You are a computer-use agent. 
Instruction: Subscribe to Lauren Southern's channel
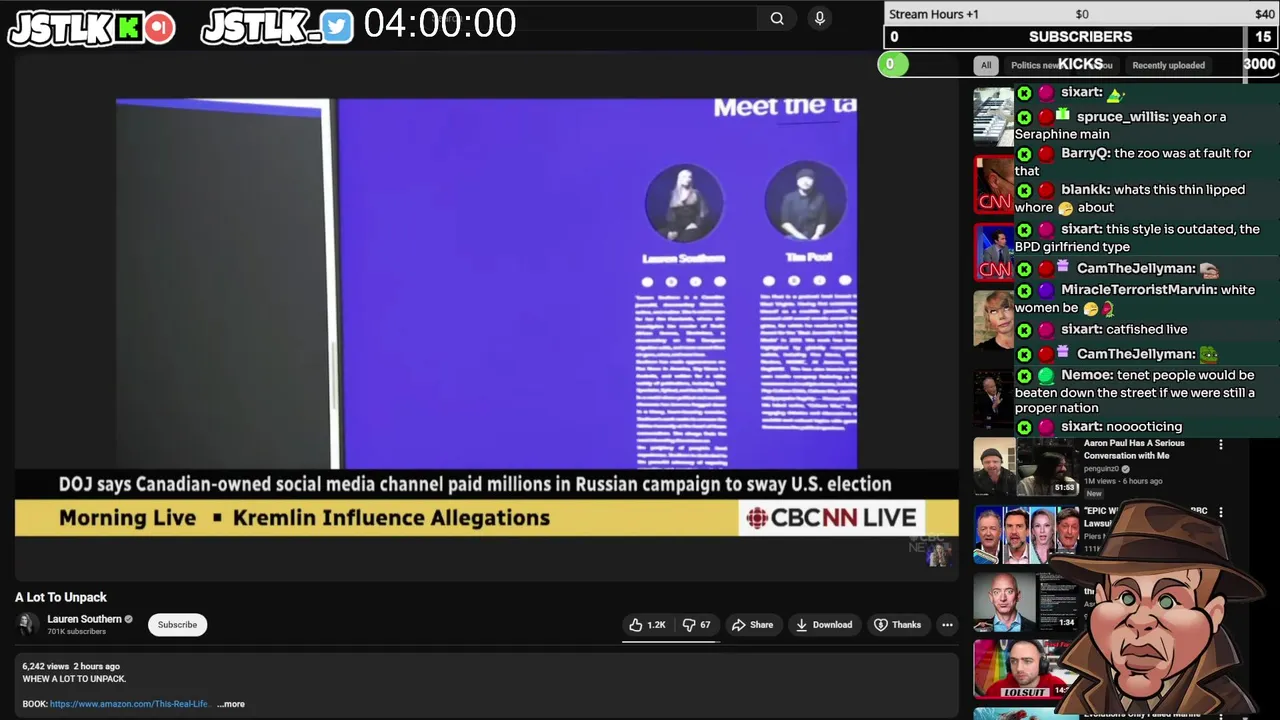click(x=177, y=625)
